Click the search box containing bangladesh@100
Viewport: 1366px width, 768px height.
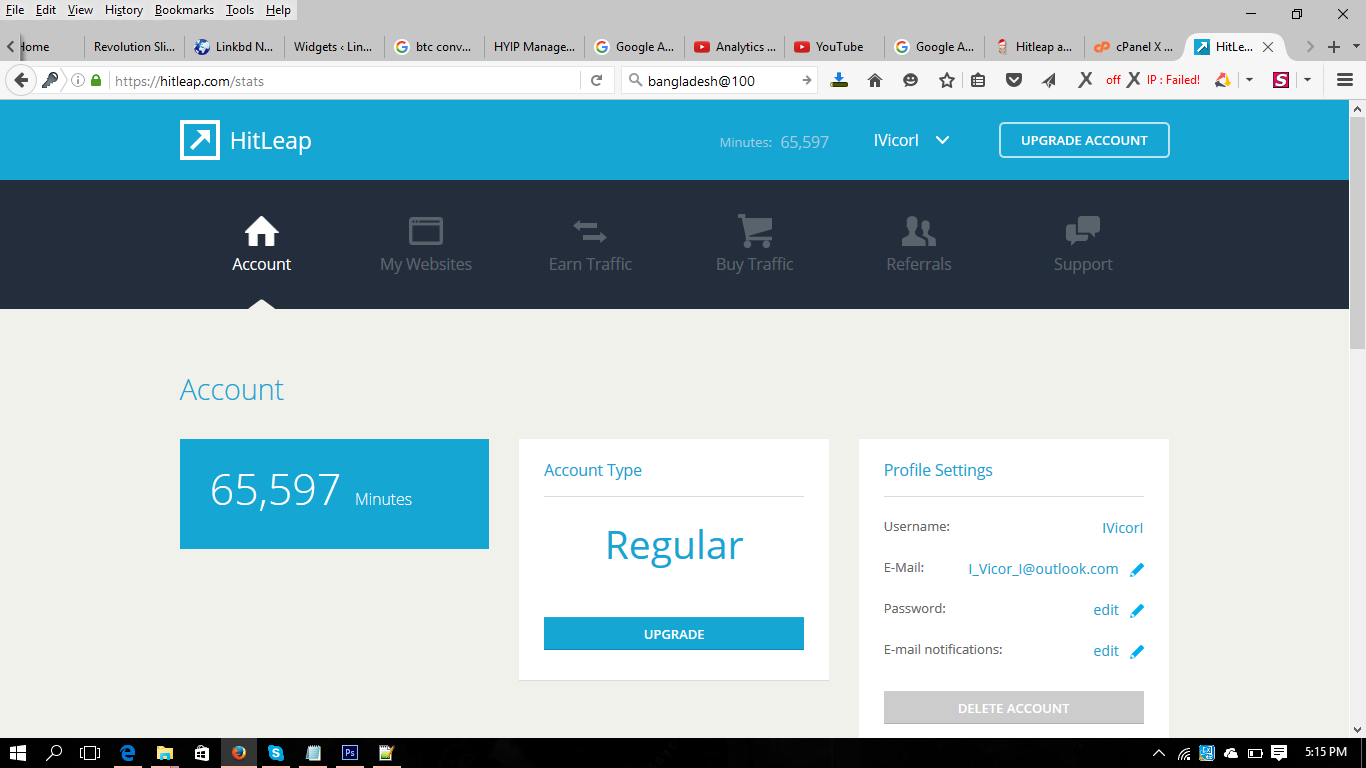720,80
